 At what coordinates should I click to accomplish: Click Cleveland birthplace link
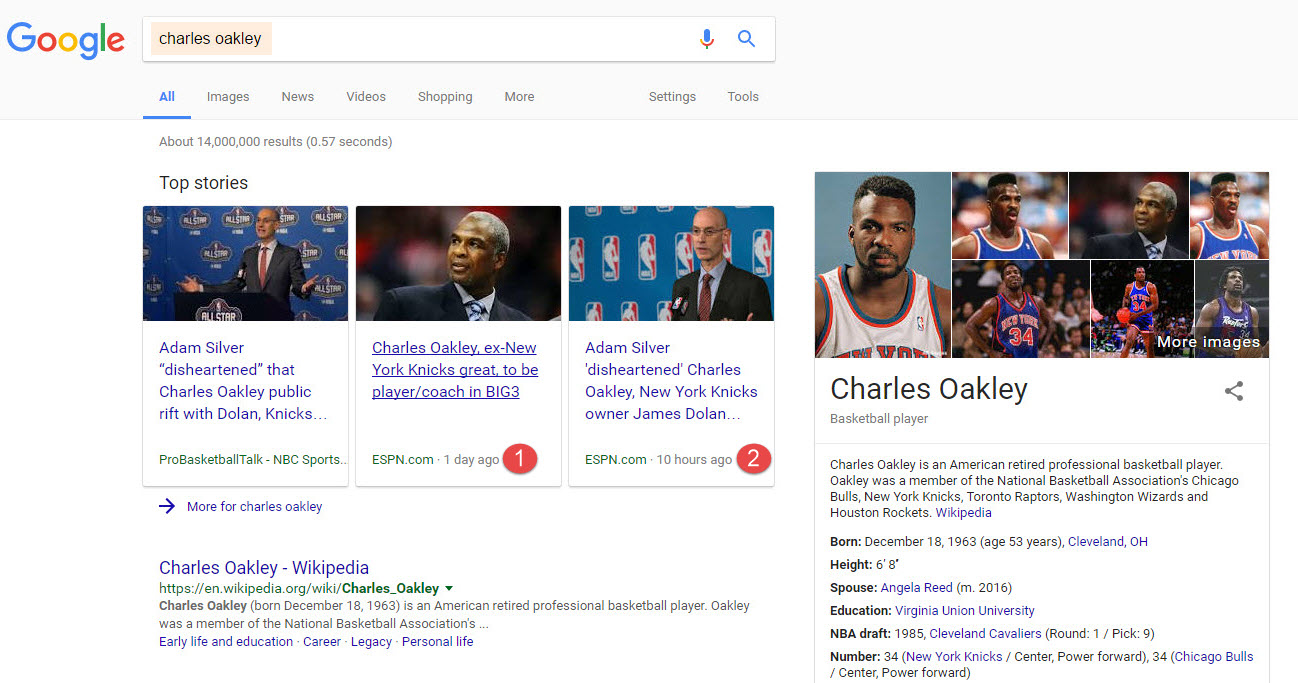tap(1095, 542)
